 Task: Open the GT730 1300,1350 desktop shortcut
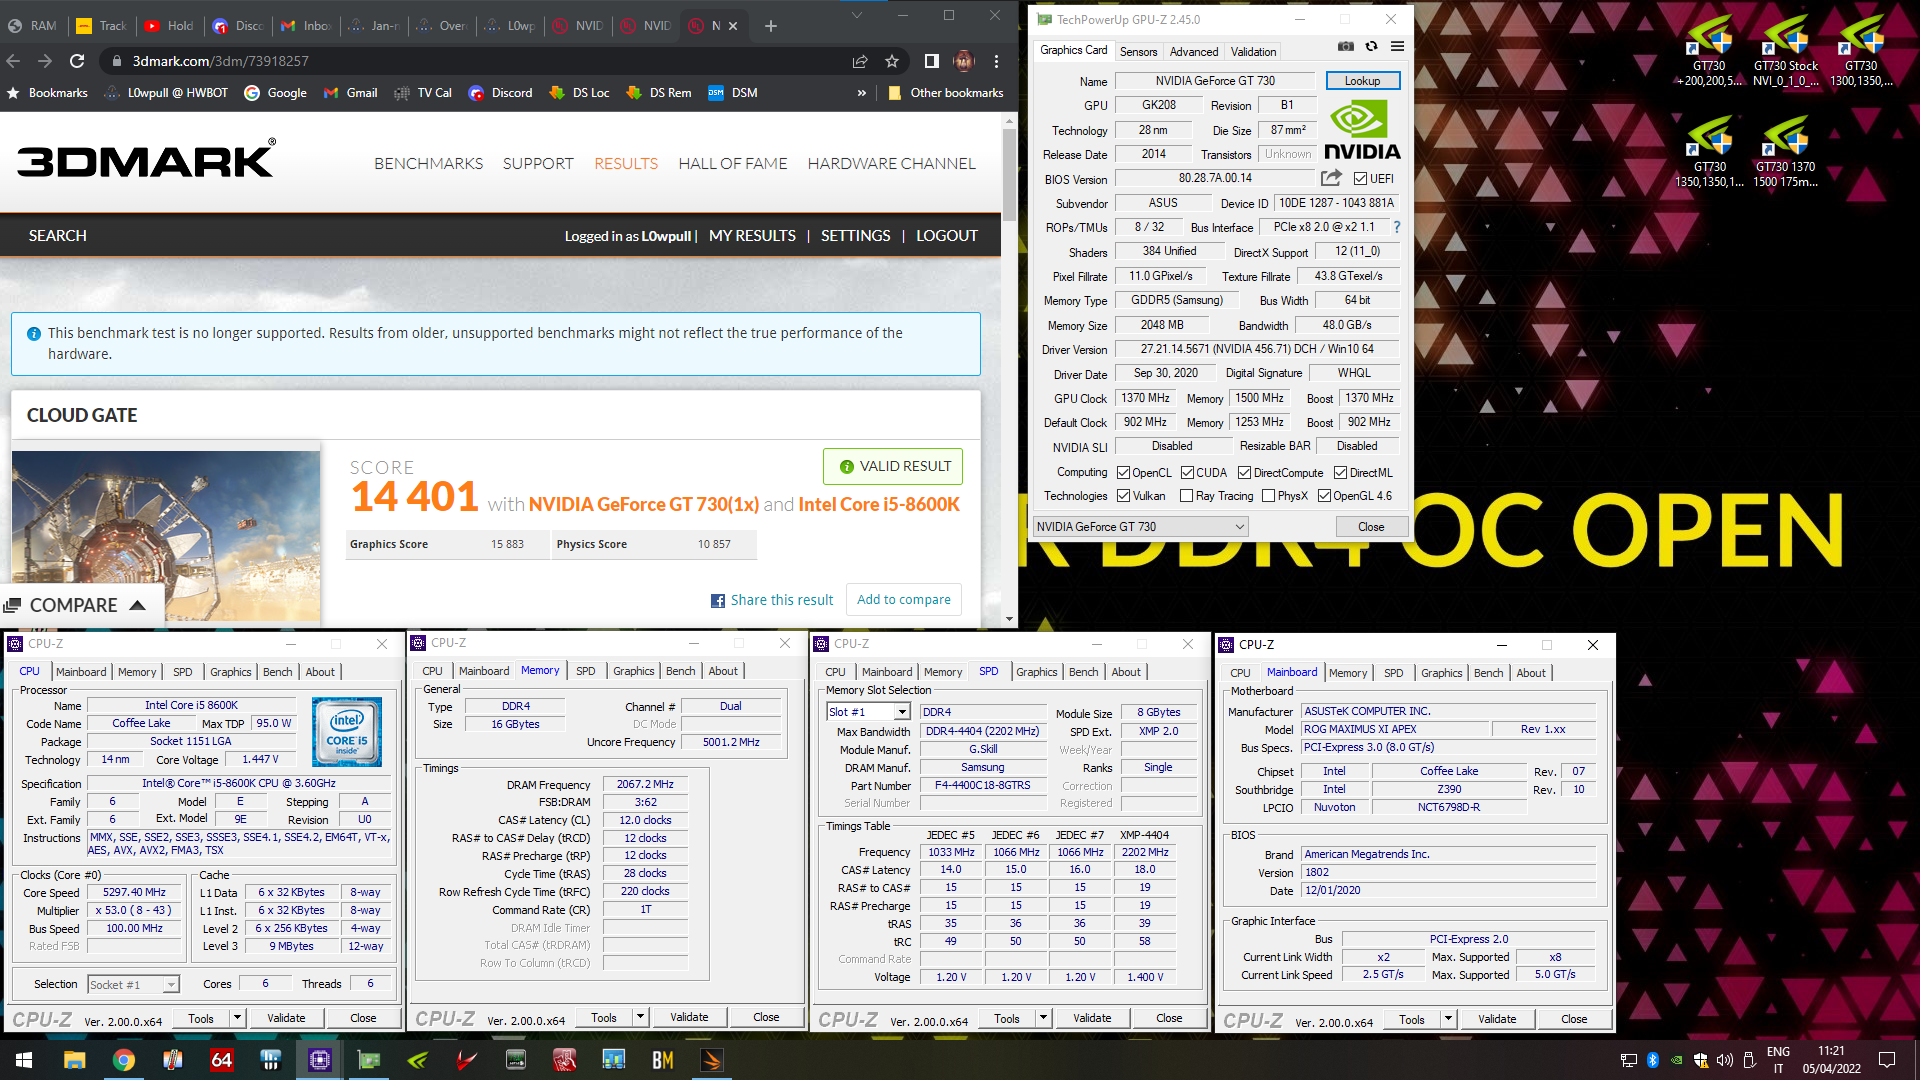(1861, 52)
